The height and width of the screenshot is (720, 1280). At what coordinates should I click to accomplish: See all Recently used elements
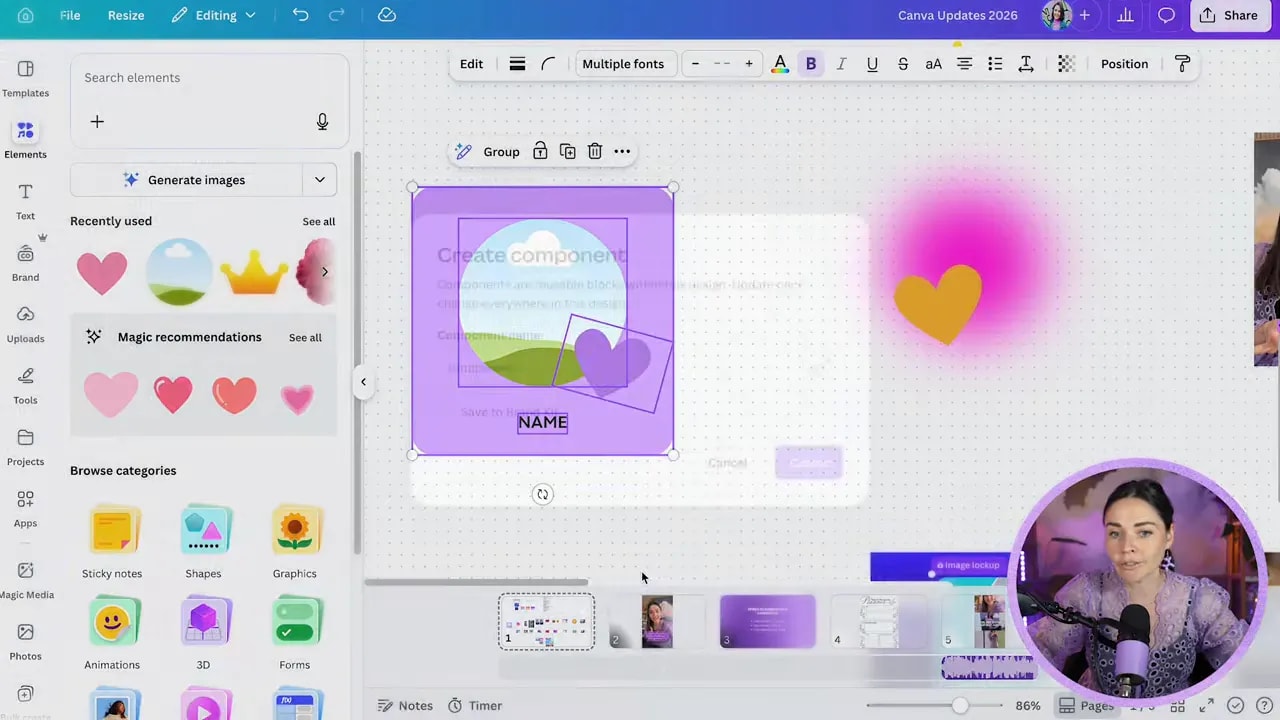click(319, 222)
